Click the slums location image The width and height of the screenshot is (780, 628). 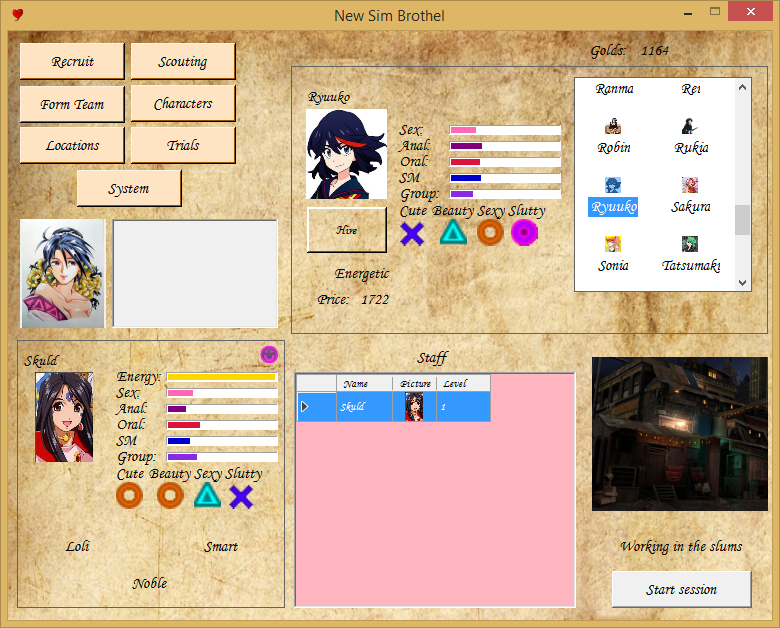tap(680, 434)
